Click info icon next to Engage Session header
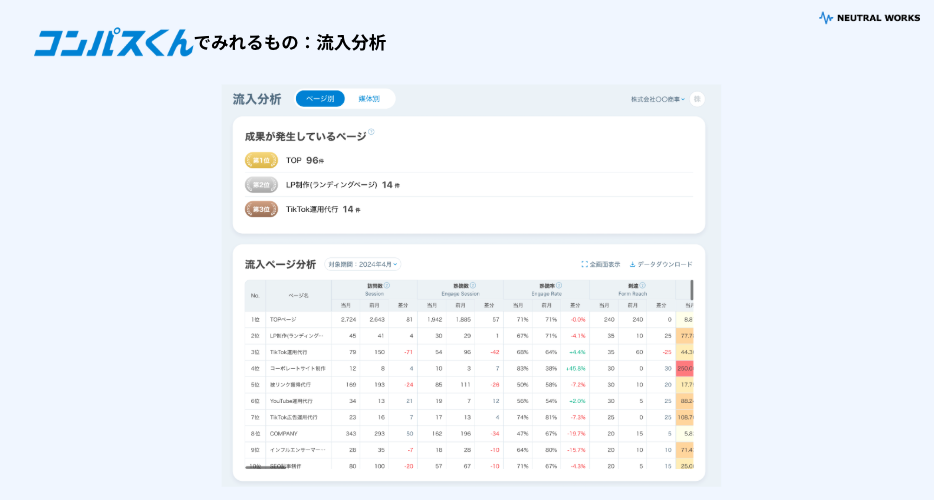Image resolution: width=934 pixels, height=500 pixels. [473, 285]
